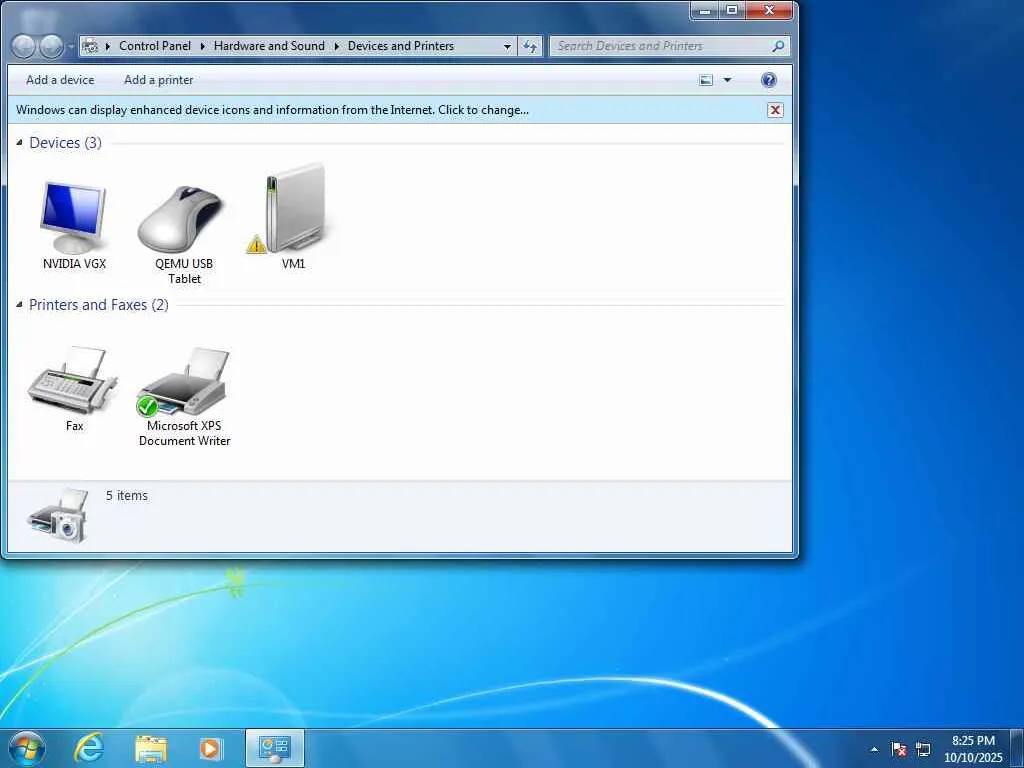Click the Change your view icon

tap(706, 80)
